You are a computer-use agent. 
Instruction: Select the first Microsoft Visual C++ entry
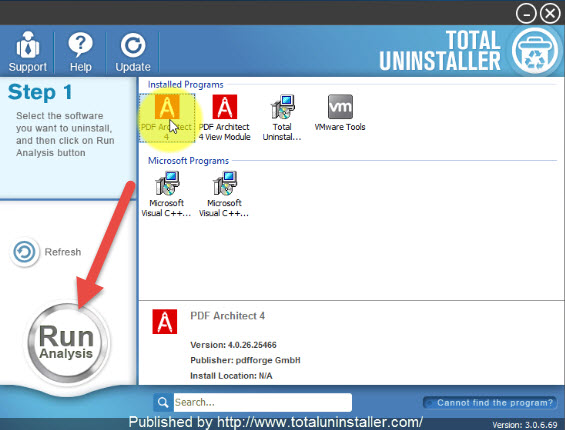pos(166,194)
